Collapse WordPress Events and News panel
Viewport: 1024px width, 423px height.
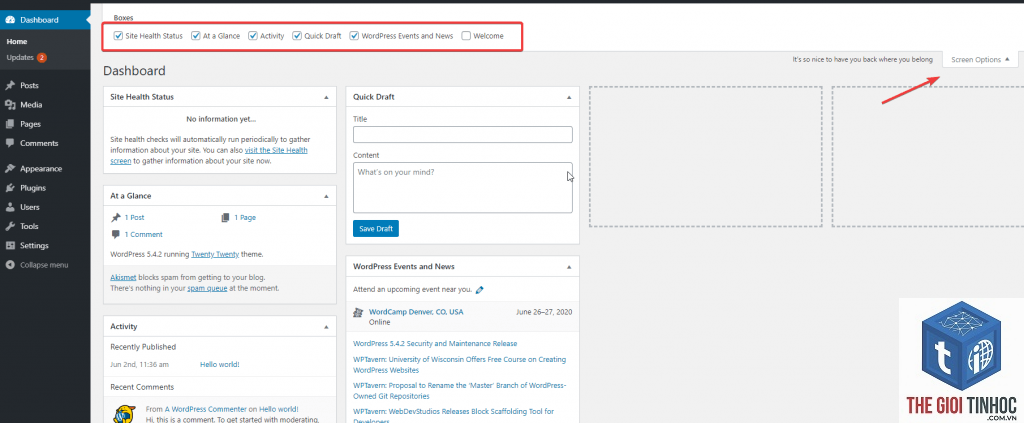coord(569,267)
